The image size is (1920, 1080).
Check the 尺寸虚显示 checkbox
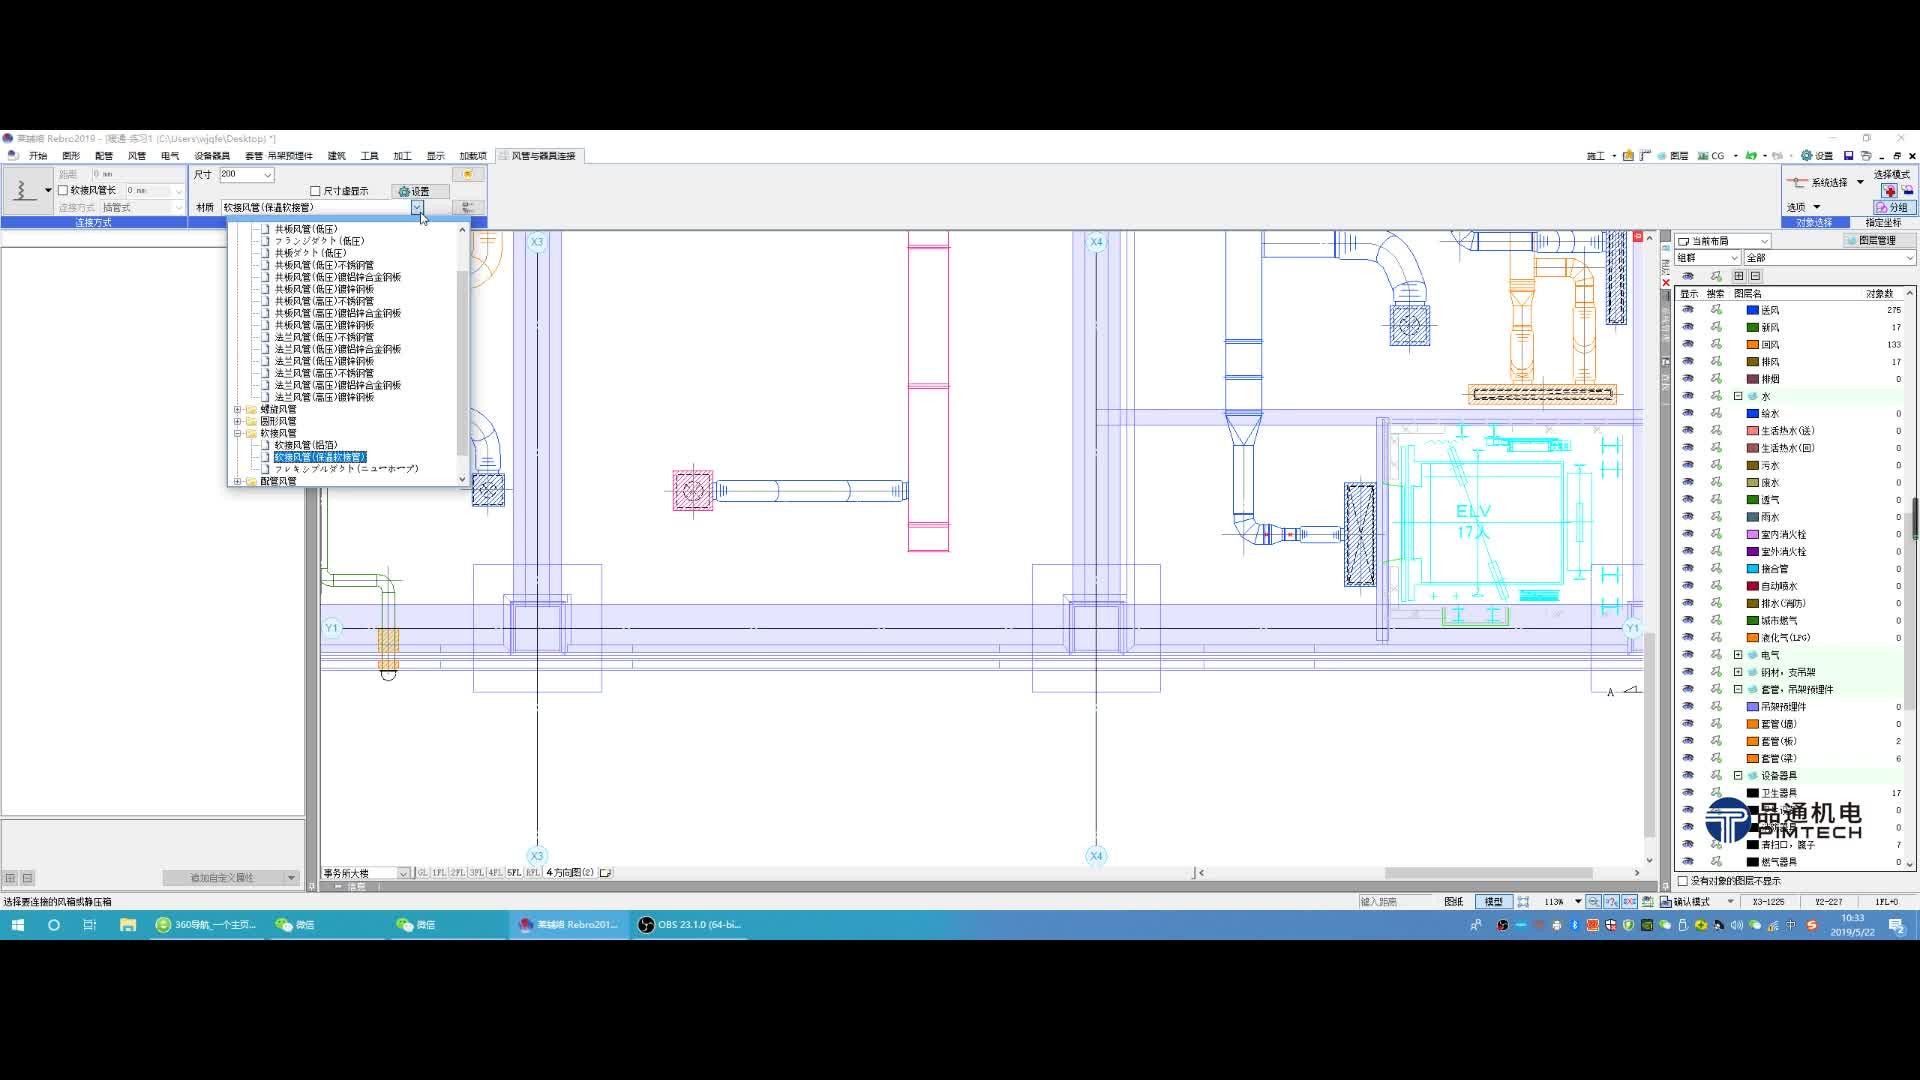click(x=316, y=191)
